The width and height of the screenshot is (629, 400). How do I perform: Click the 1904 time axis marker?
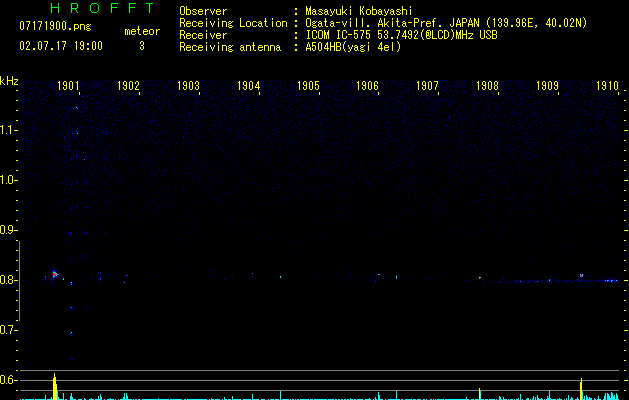(x=248, y=85)
